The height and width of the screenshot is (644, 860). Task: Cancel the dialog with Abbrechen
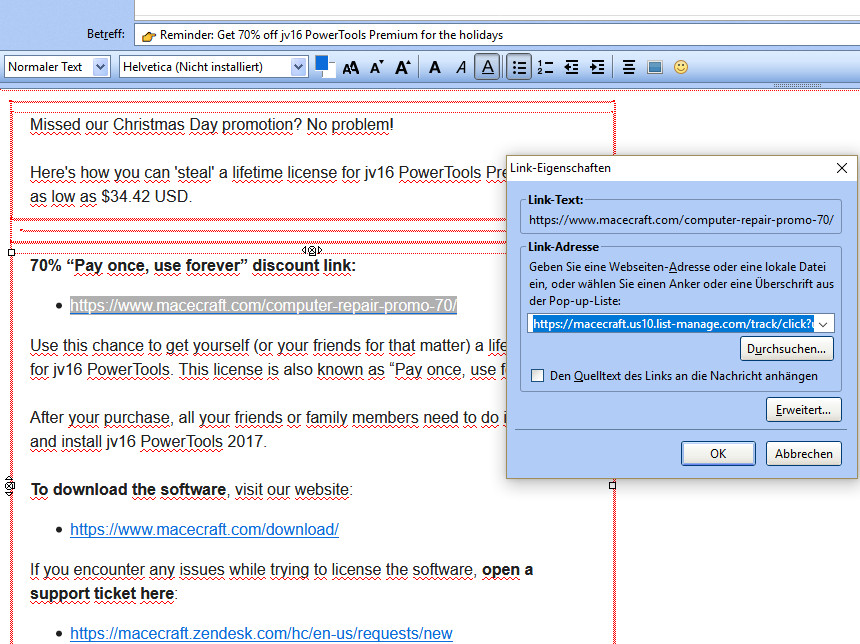tap(804, 454)
